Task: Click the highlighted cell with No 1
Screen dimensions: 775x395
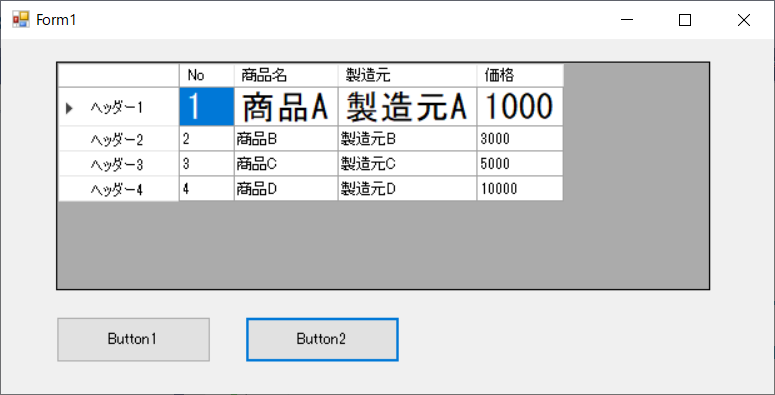Action: [207, 107]
